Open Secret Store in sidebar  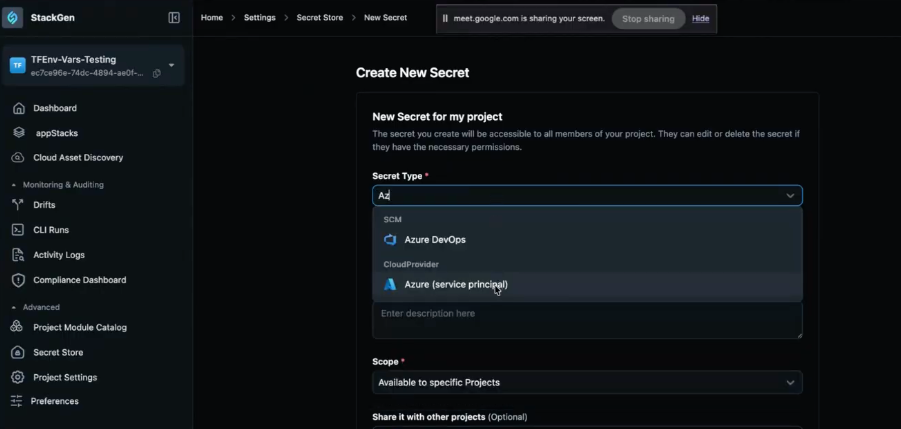tap(58, 352)
